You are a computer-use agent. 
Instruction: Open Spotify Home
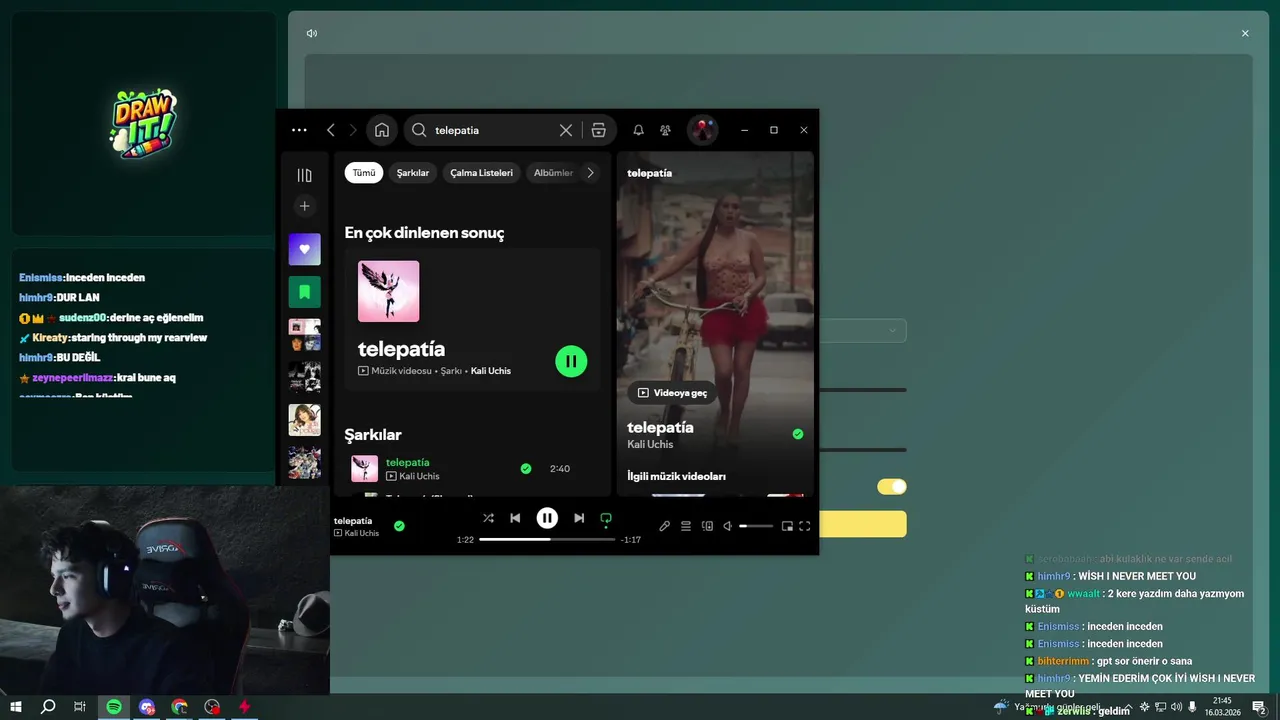(x=382, y=130)
